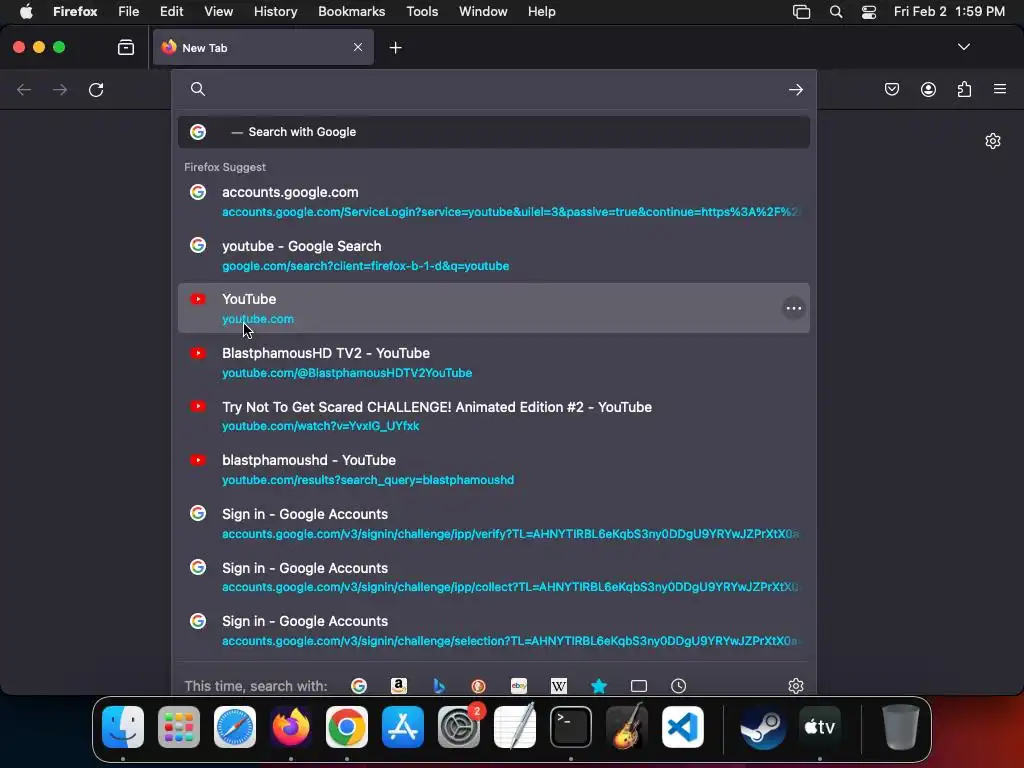Viewport: 1024px width, 768px height.
Task: Open the Window menu
Action: tap(483, 12)
